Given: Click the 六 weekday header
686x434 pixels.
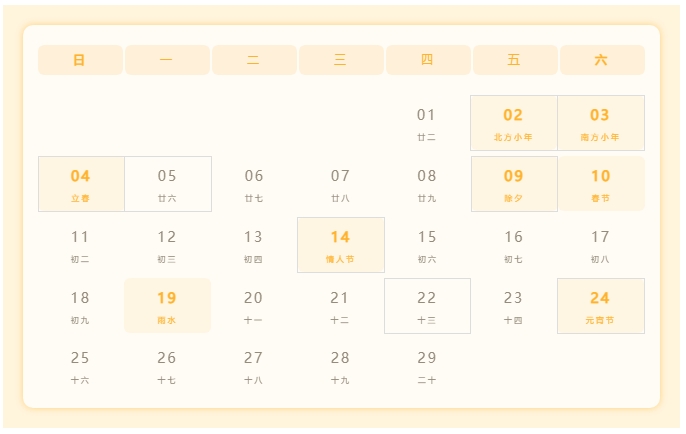Looking at the screenshot, I should (601, 60).
